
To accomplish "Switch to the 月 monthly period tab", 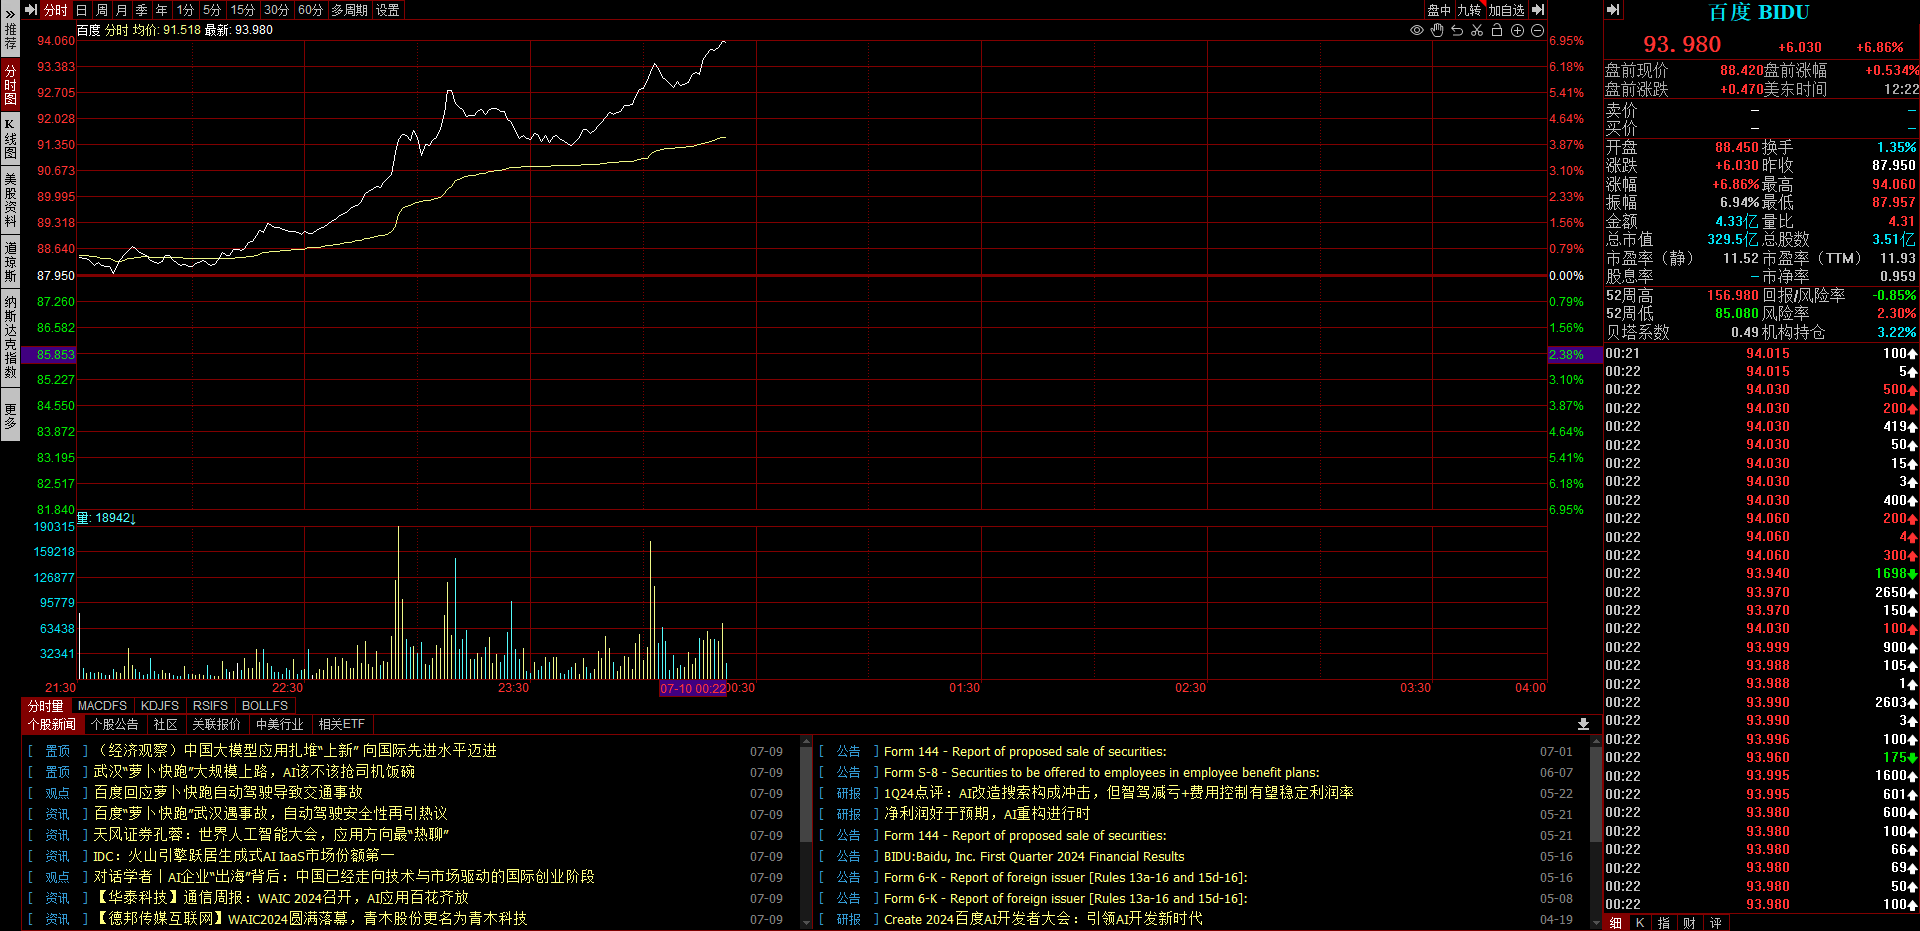I will 122,10.
